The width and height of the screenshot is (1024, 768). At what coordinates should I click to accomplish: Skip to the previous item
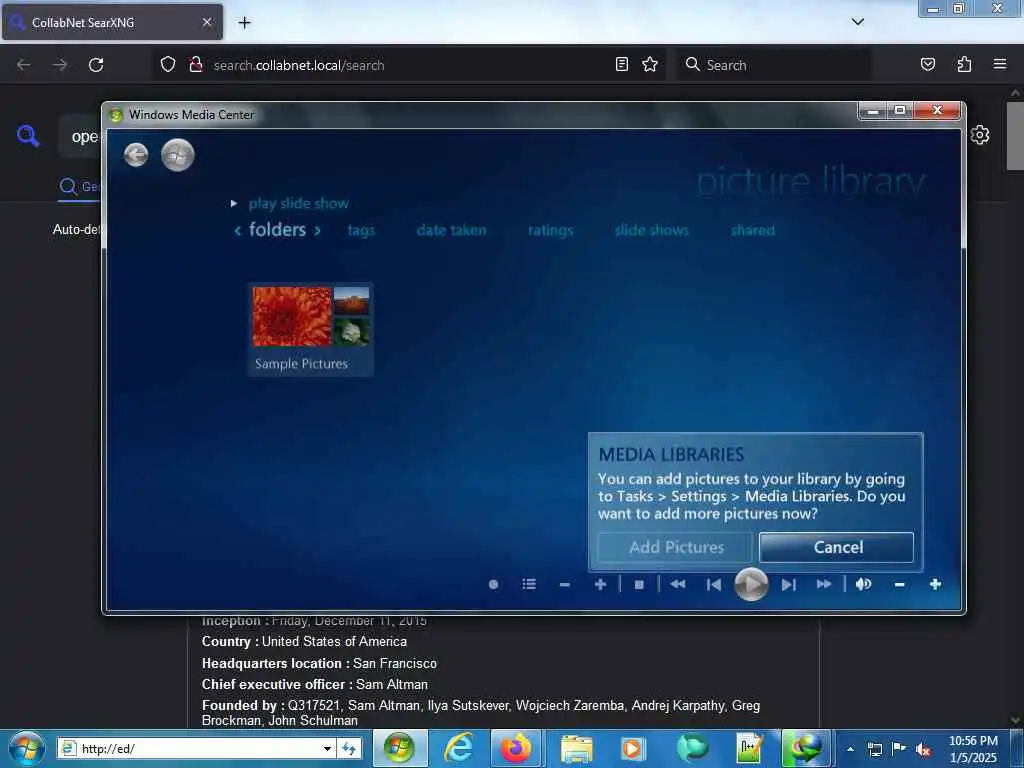pos(714,584)
